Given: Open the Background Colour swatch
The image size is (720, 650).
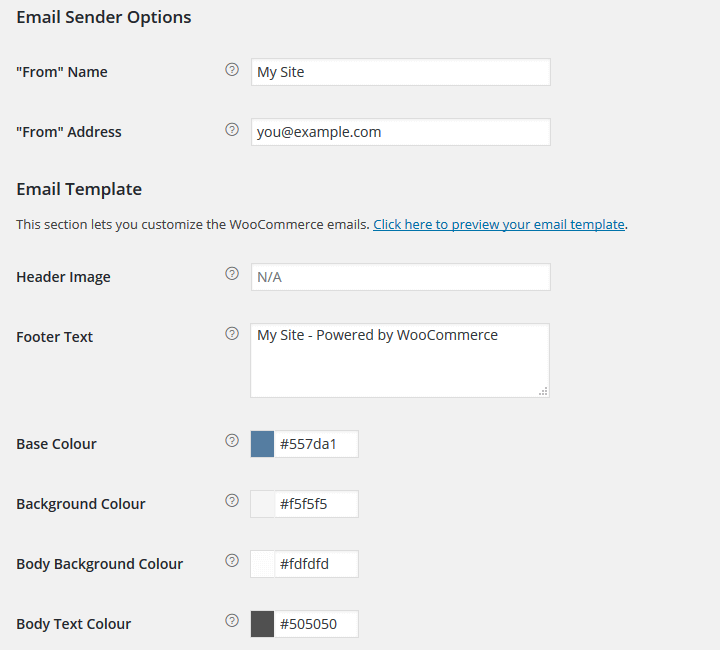Looking at the screenshot, I should pyautogui.click(x=263, y=504).
